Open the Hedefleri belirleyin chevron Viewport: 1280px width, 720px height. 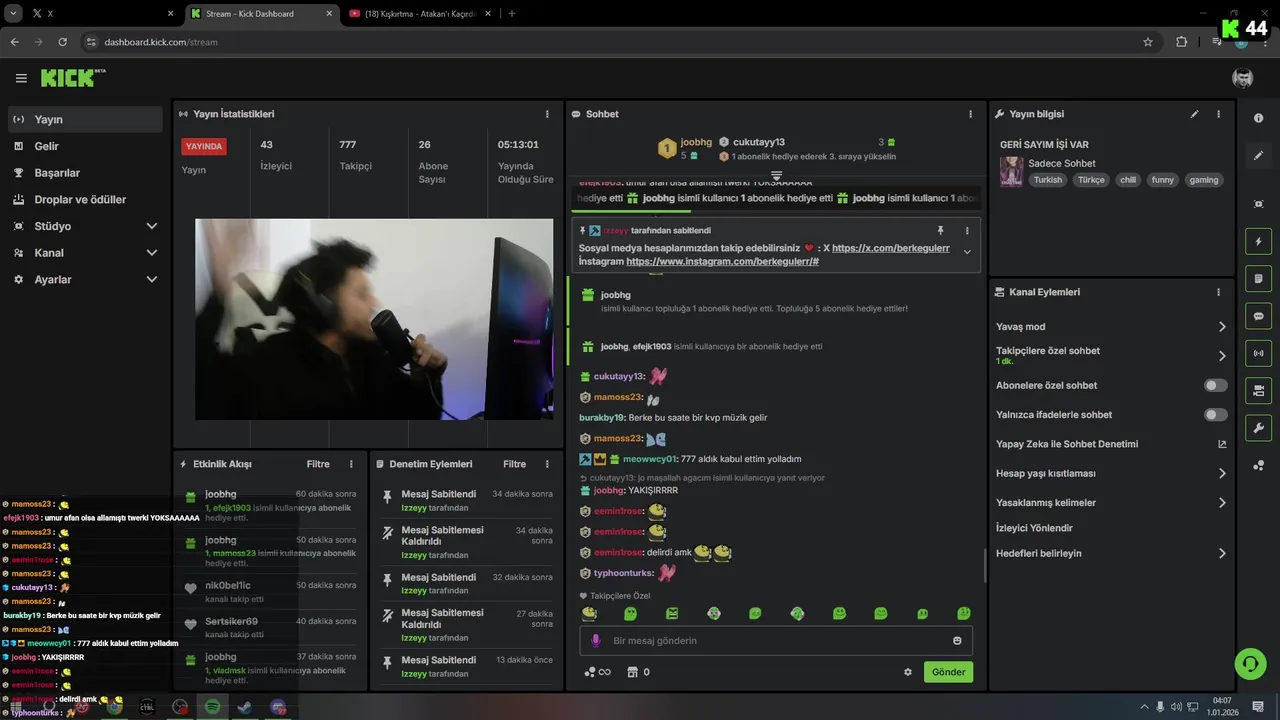1222,553
